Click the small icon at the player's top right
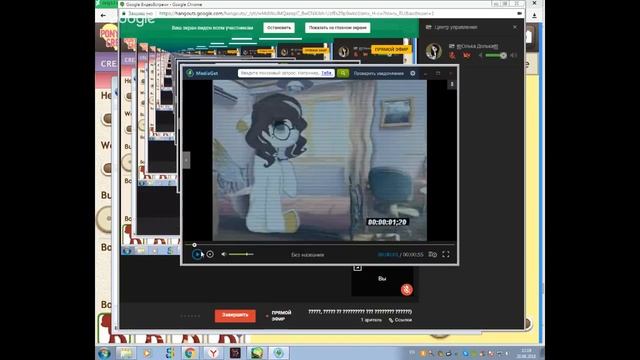This screenshot has height=360, width=640. click(x=451, y=84)
